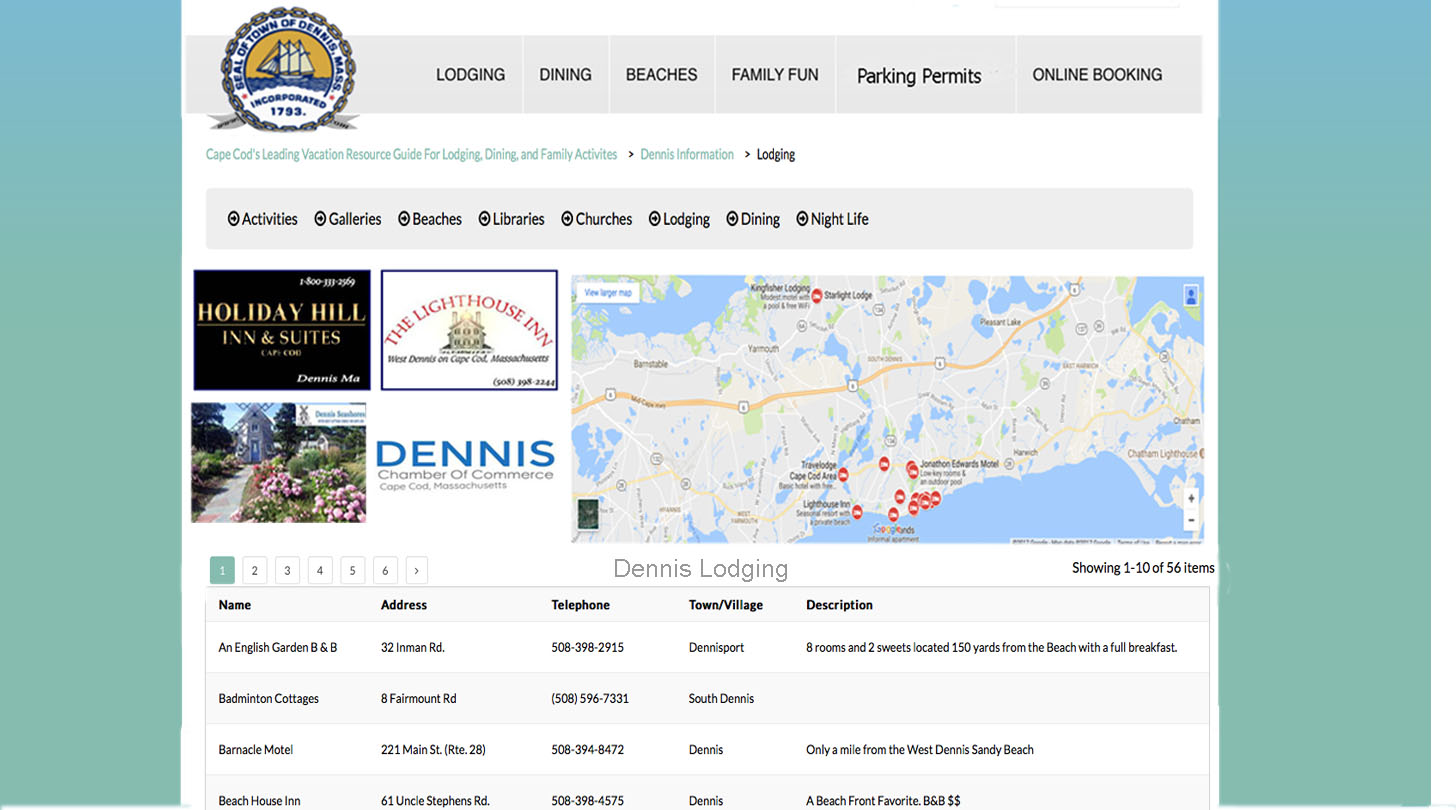Go to results page 6
Screen dimensions: 1456x810
[x=385, y=570]
